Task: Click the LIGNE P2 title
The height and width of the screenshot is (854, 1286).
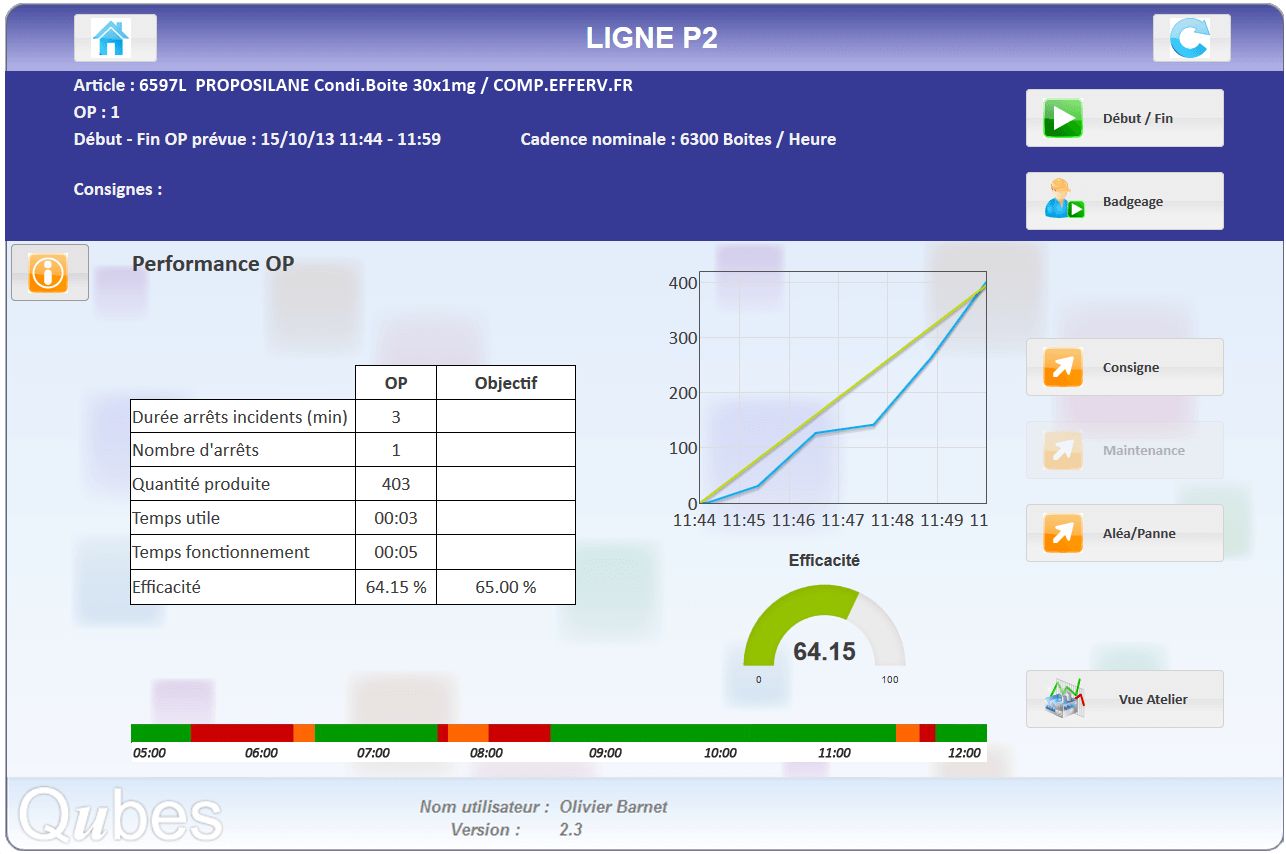Action: click(x=652, y=38)
